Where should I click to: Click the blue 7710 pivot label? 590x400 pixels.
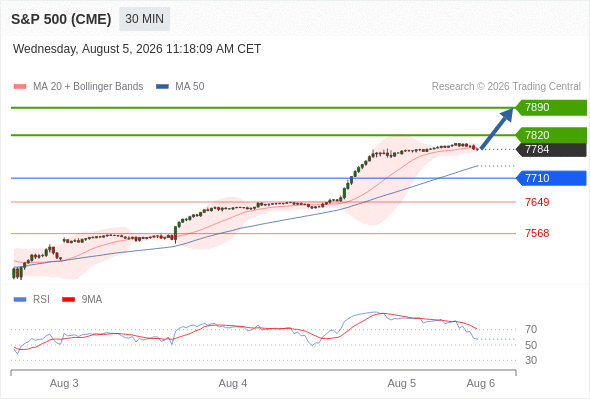551,178
